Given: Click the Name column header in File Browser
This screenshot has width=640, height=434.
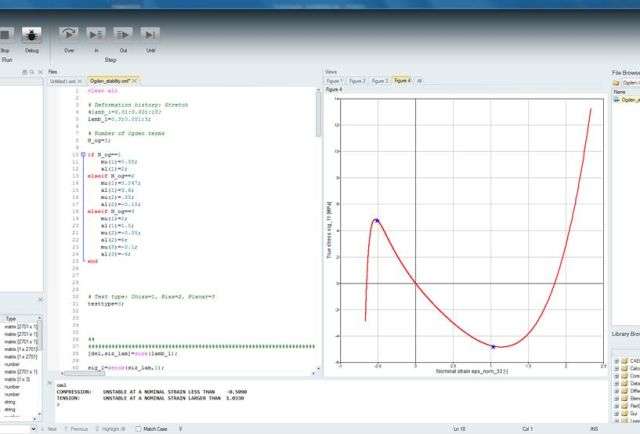Looking at the screenshot, I should [619, 92].
